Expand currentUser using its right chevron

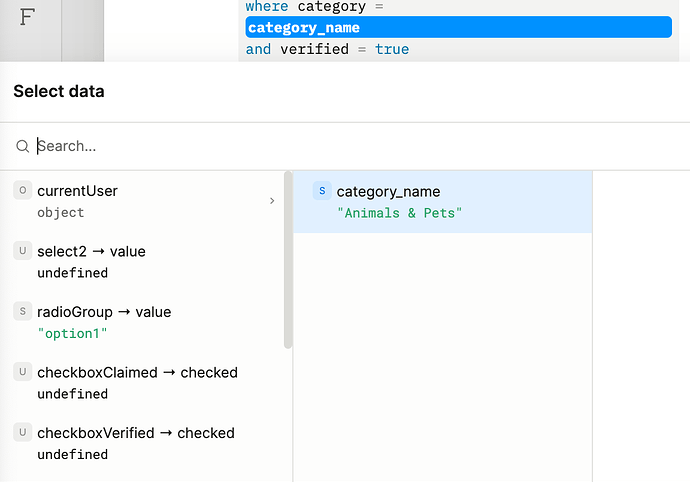[x=272, y=201]
